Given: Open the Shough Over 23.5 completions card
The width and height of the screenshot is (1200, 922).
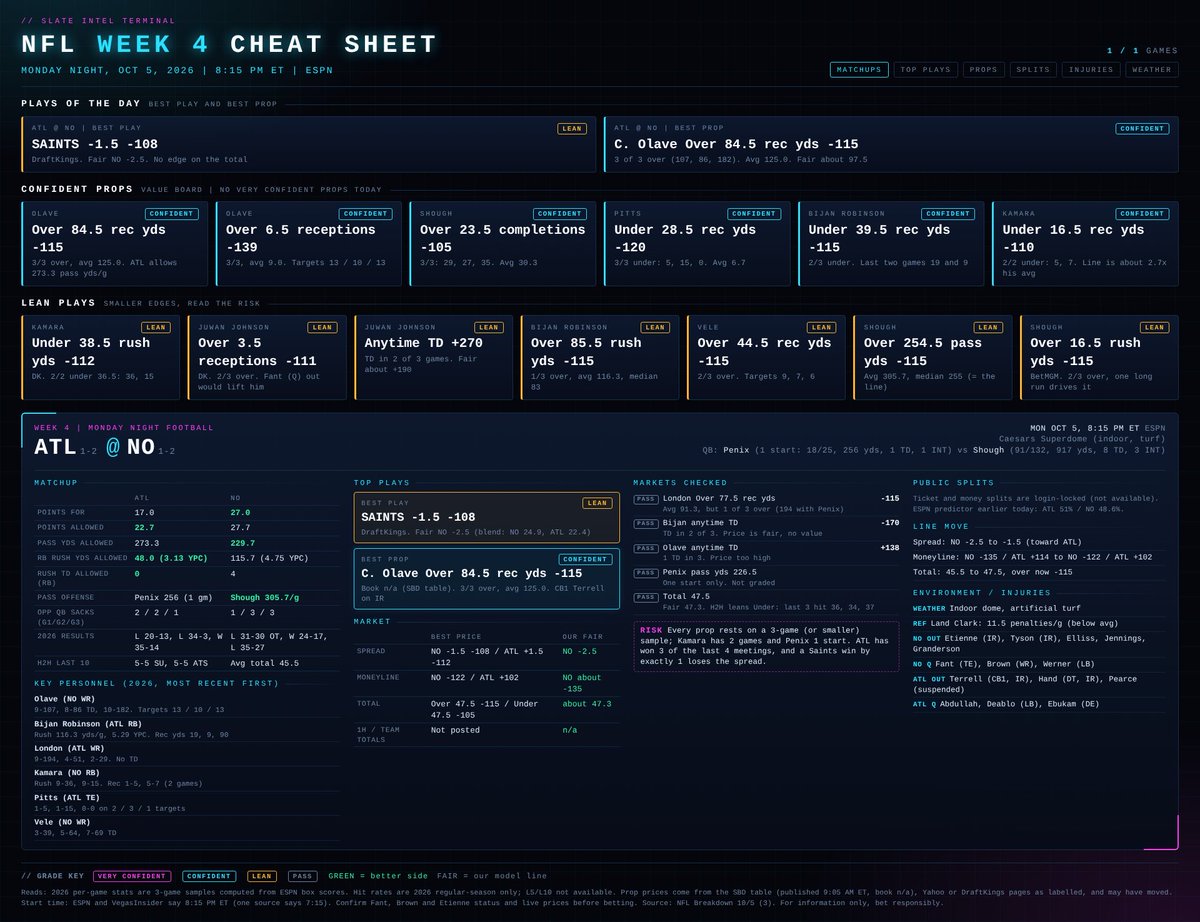Looking at the screenshot, I should pyautogui.click(x=502, y=244).
